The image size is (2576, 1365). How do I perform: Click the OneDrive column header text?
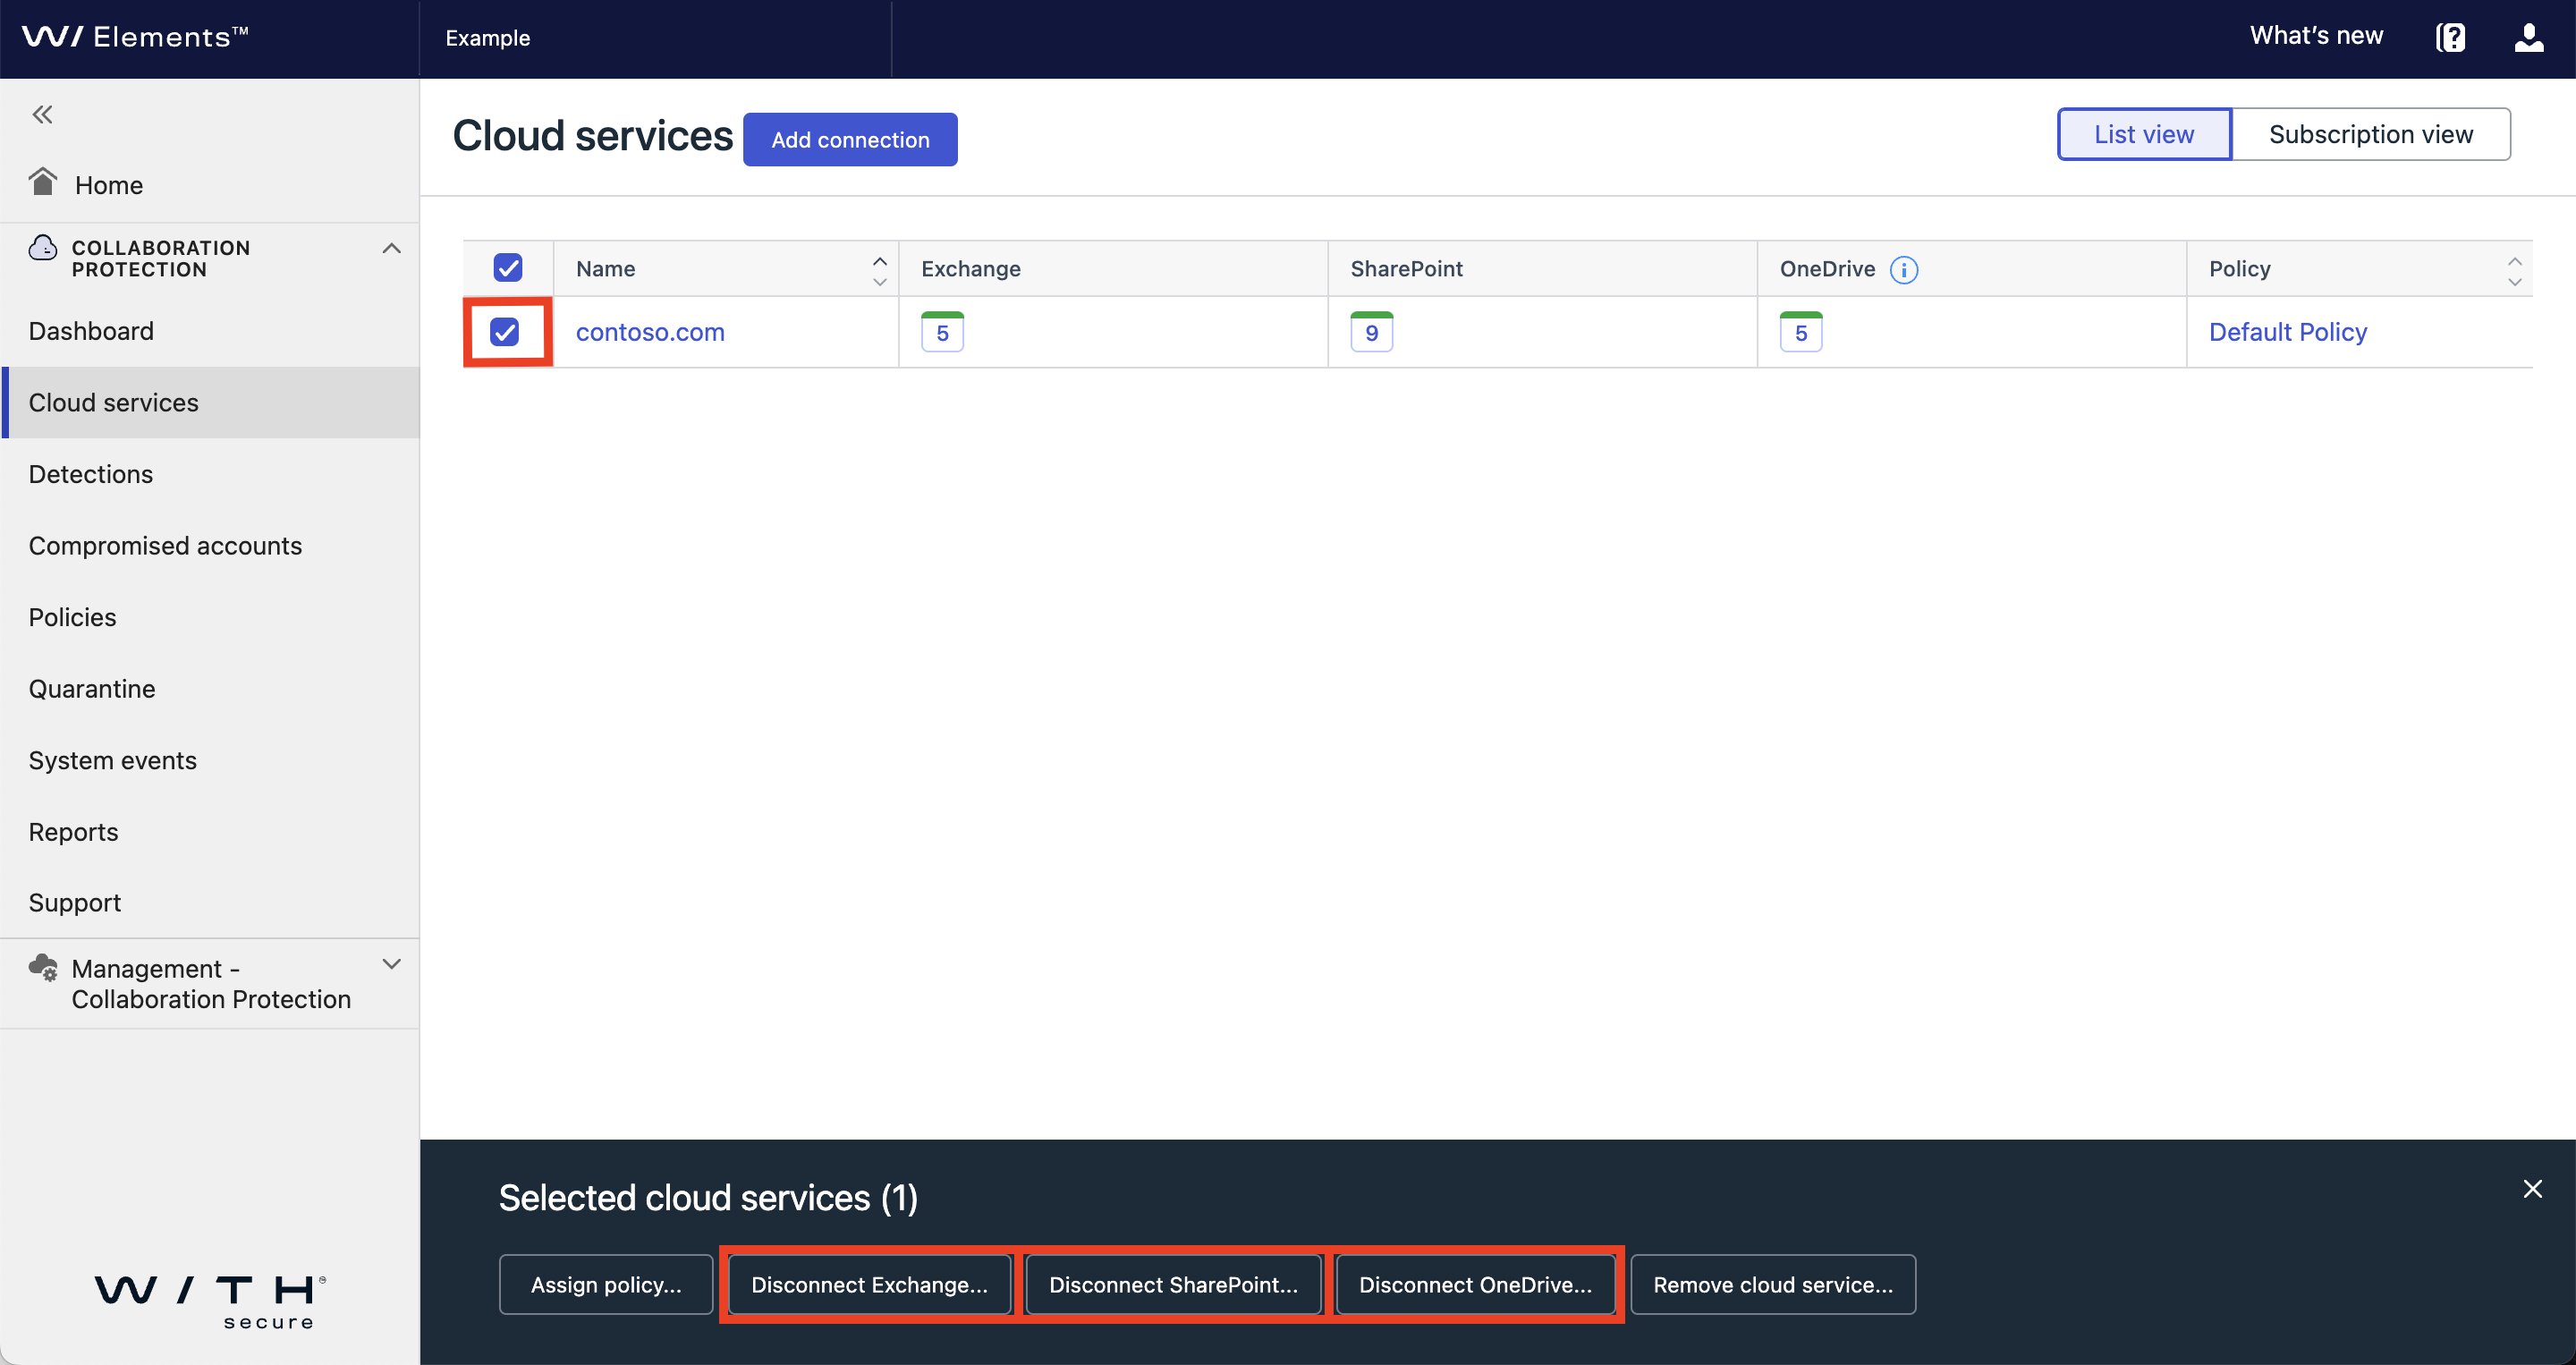click(1827, 269)
